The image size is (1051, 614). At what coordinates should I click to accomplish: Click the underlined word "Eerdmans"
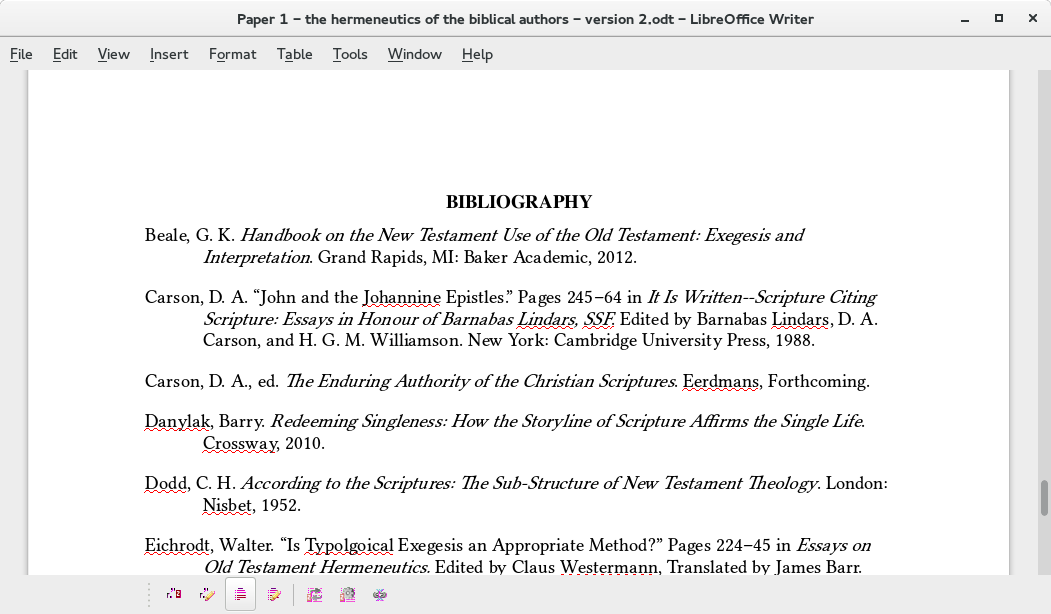721,381
